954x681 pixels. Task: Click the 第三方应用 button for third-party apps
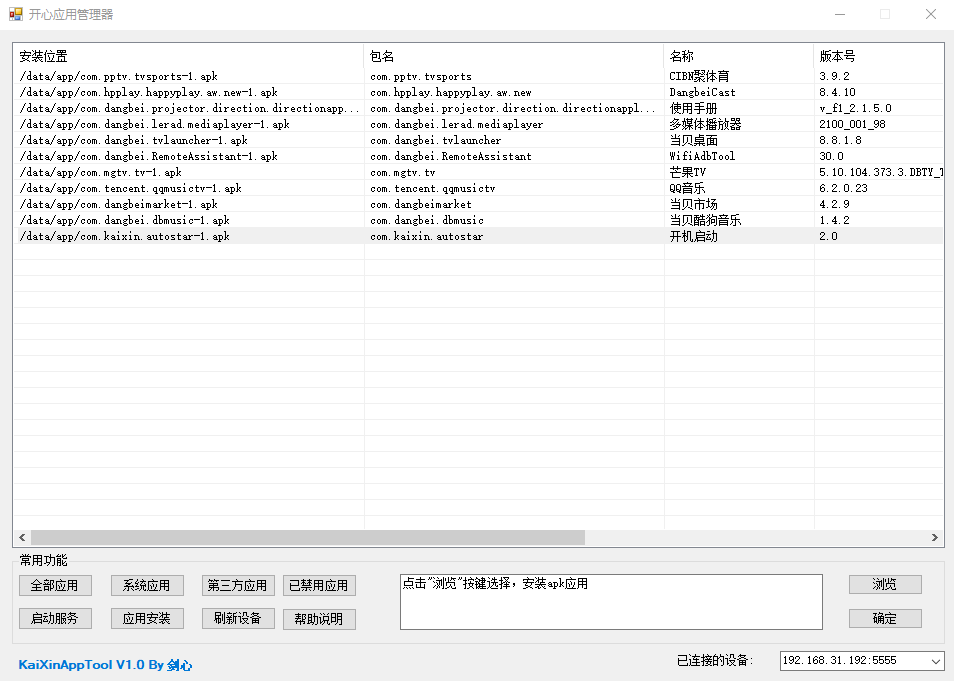click(x=237, y=585)
